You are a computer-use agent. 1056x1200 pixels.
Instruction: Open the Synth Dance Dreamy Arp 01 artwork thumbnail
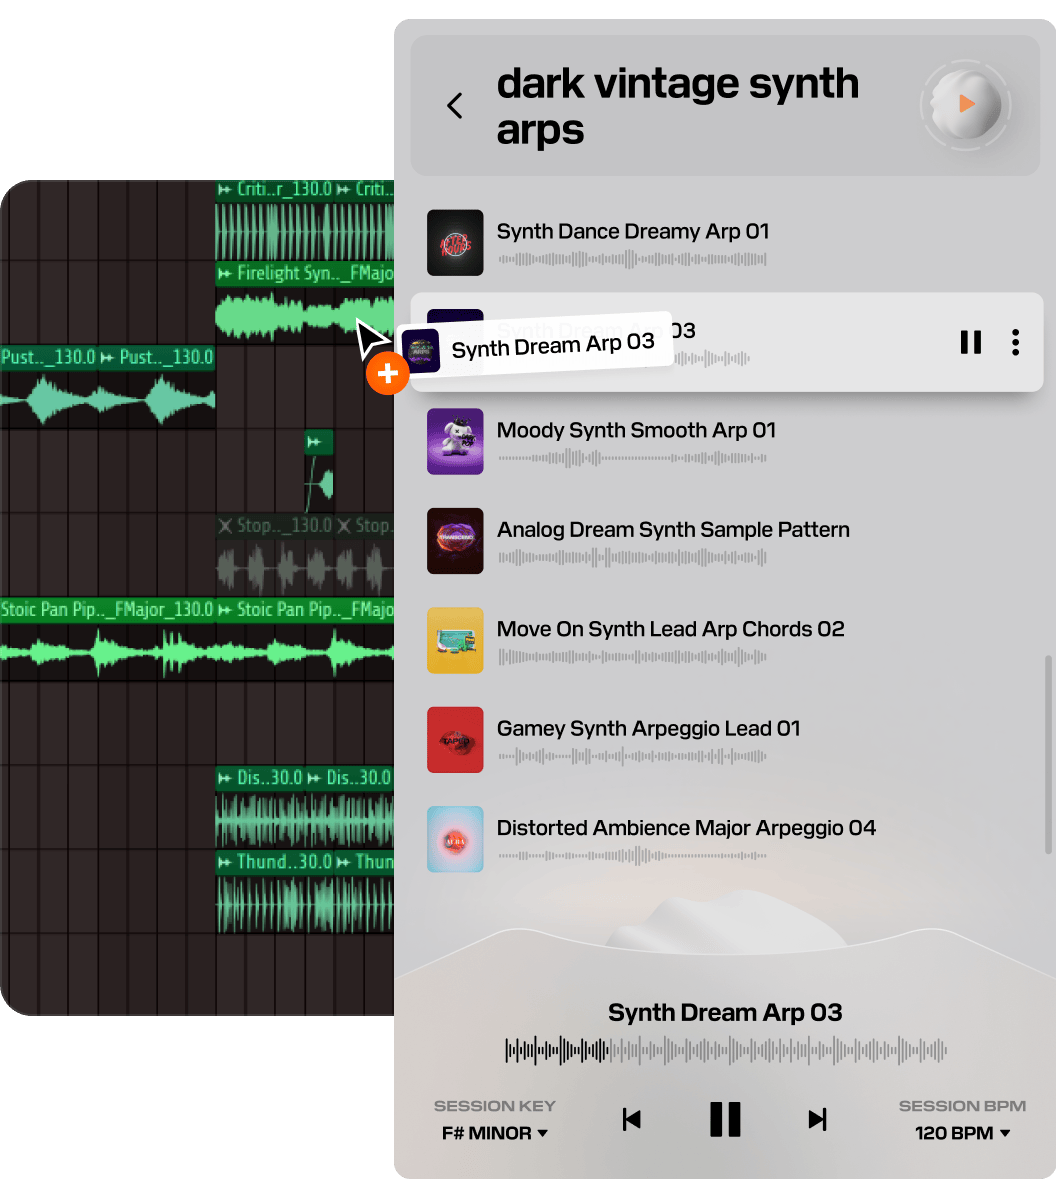click(455, 243)
